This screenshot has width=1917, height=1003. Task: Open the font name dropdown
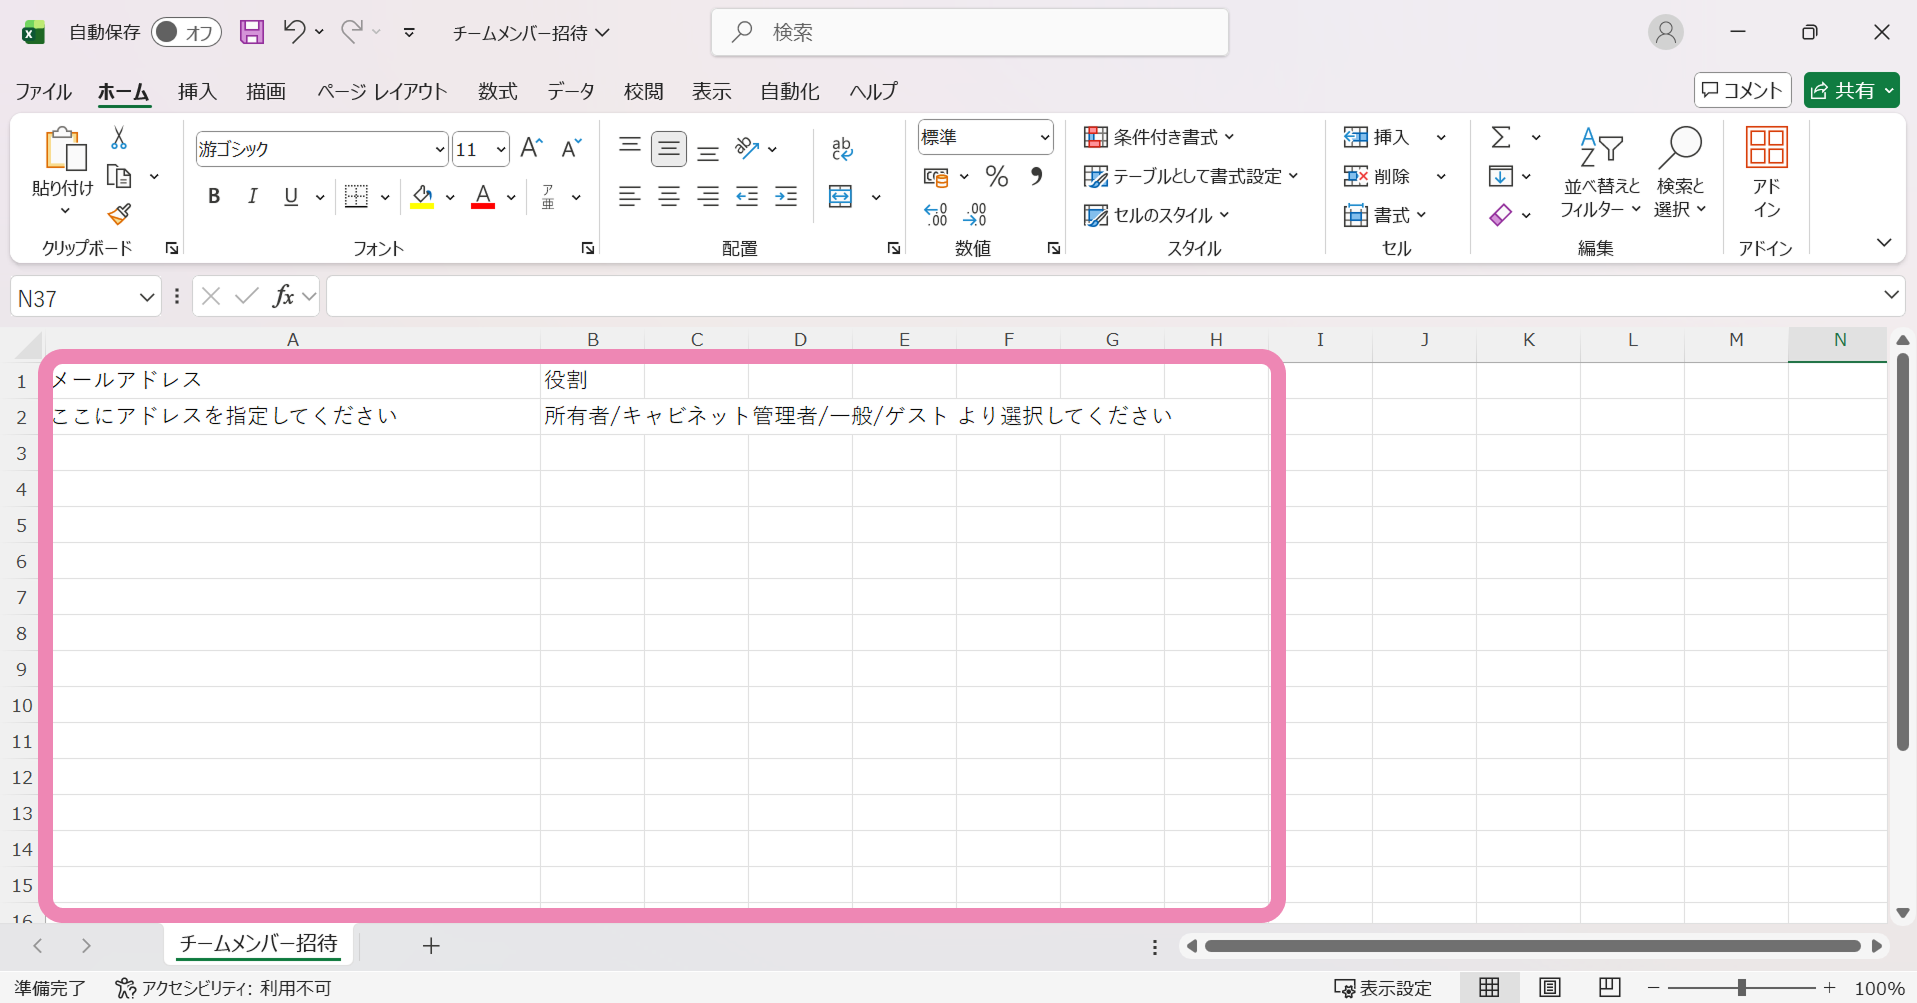440,148
